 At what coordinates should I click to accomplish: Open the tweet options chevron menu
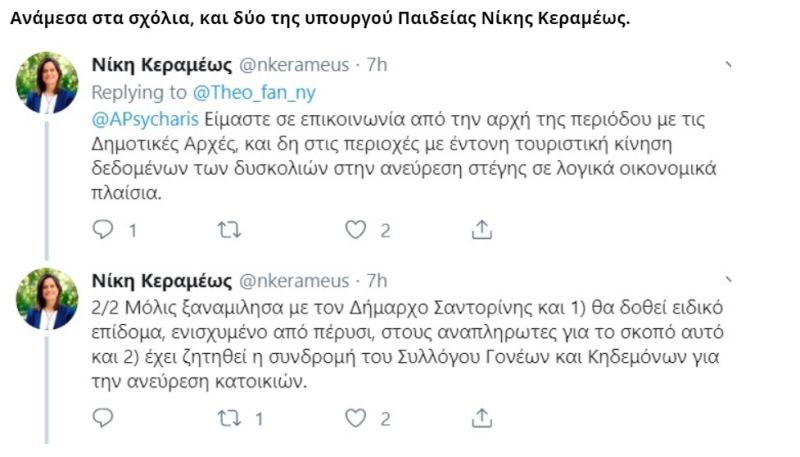click(729, 66)
